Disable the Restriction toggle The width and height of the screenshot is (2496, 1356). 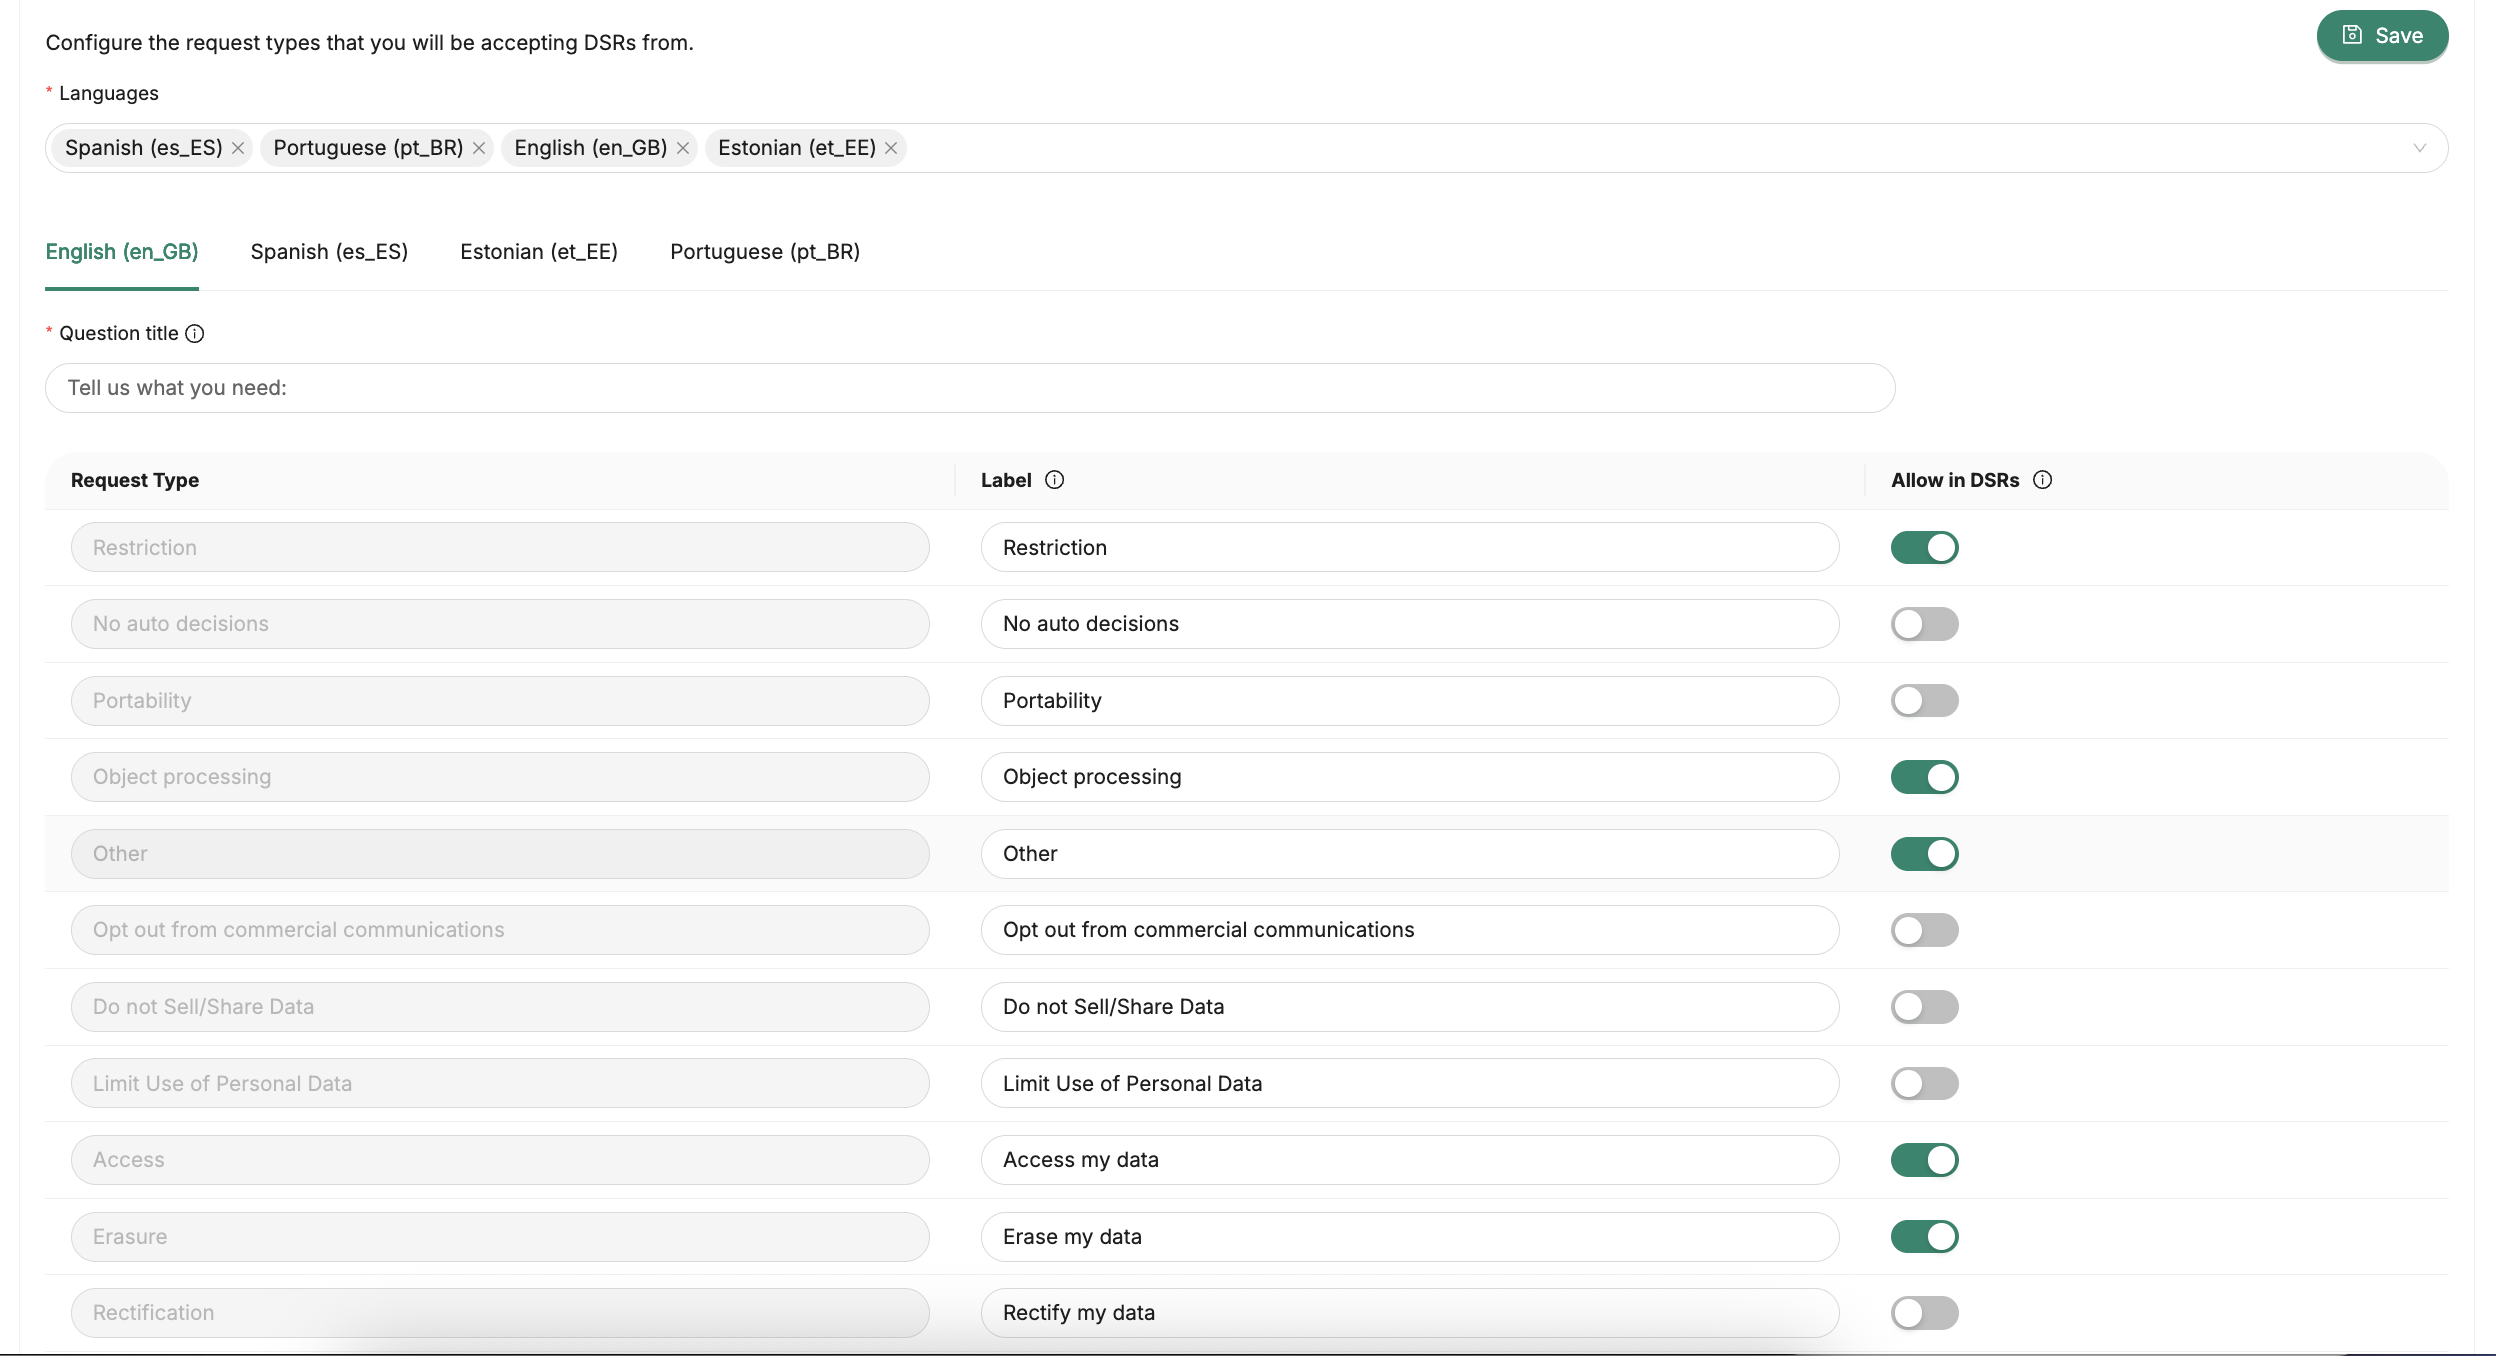[1924, 548]
